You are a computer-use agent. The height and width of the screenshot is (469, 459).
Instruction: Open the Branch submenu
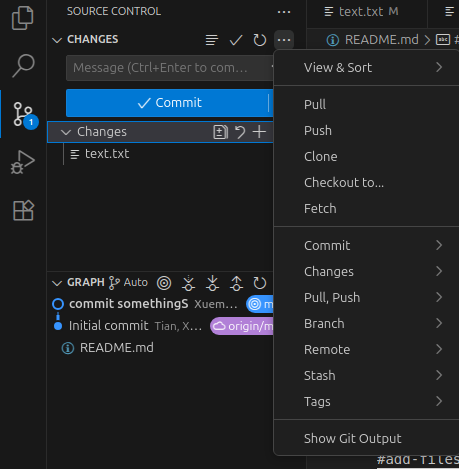click(366, 324)
